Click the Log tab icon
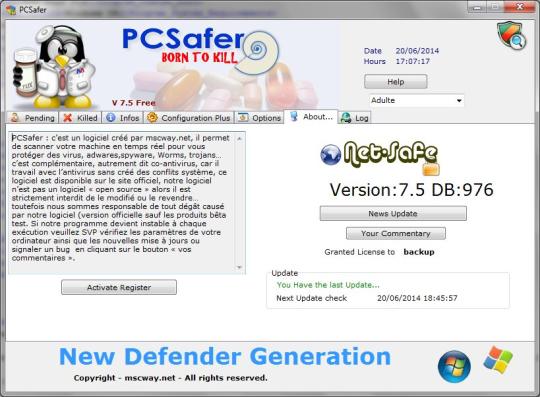 click(345, 118)
